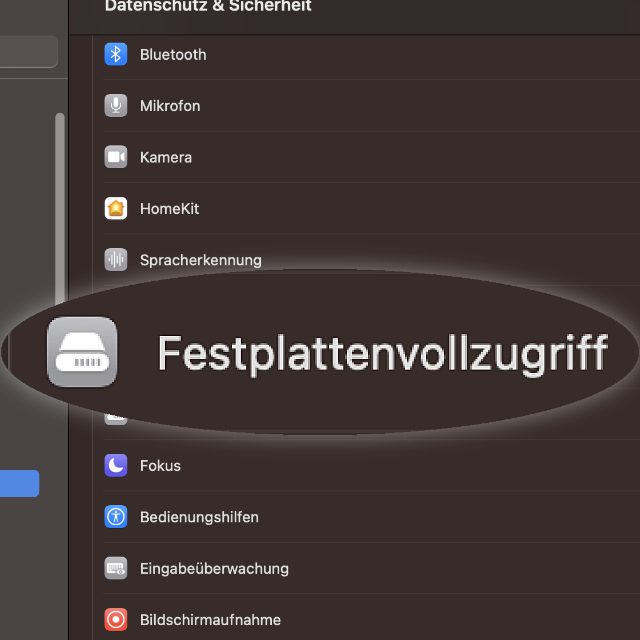Click the blue Bluetooth icon
The width and height of the screenshot is (640, 640).
(x=116, y=54)
